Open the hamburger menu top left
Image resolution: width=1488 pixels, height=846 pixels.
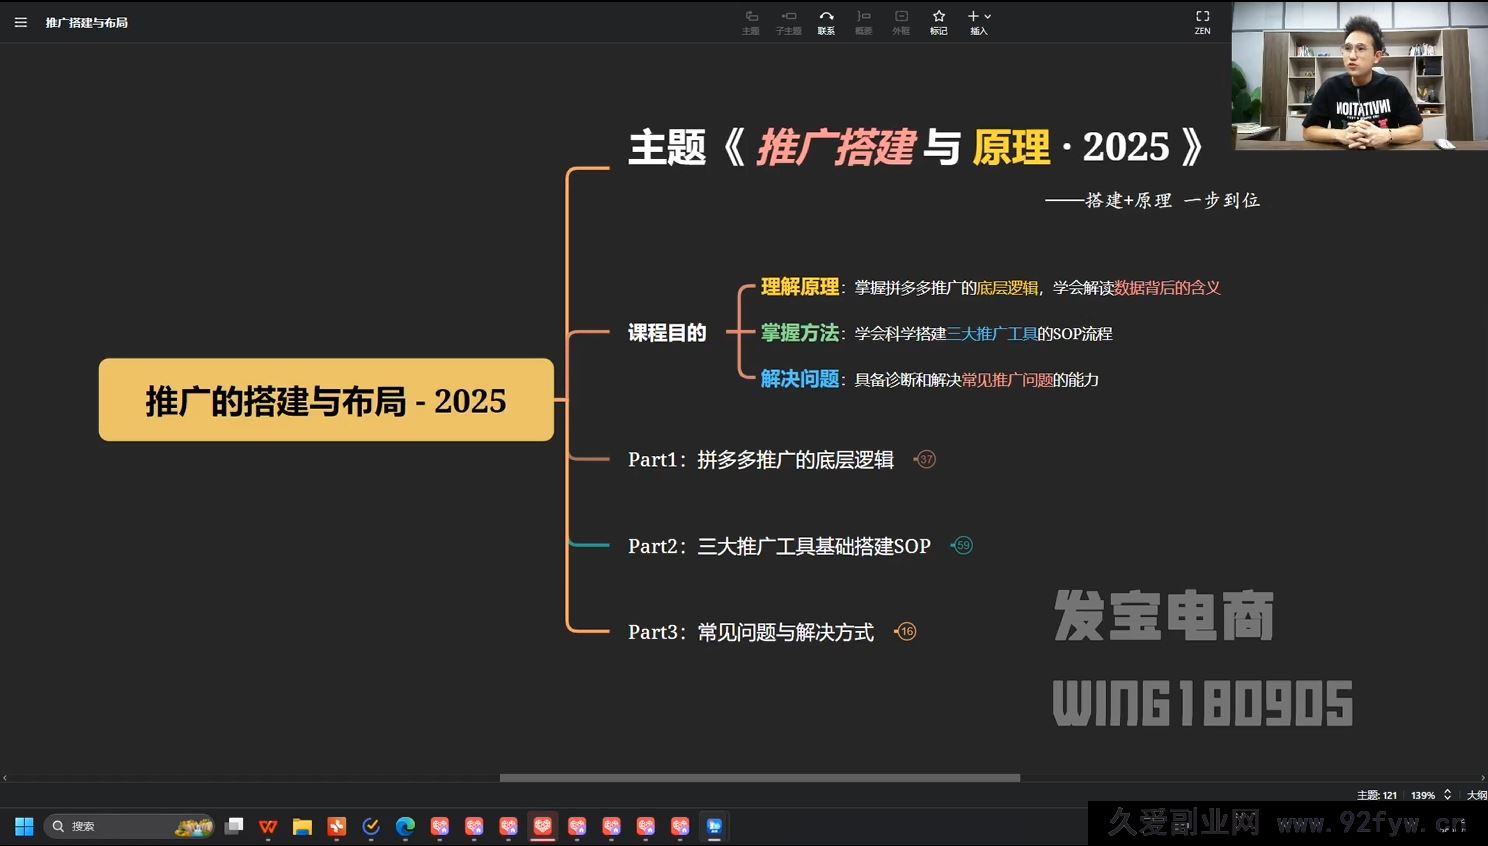[x=20, y=22]
